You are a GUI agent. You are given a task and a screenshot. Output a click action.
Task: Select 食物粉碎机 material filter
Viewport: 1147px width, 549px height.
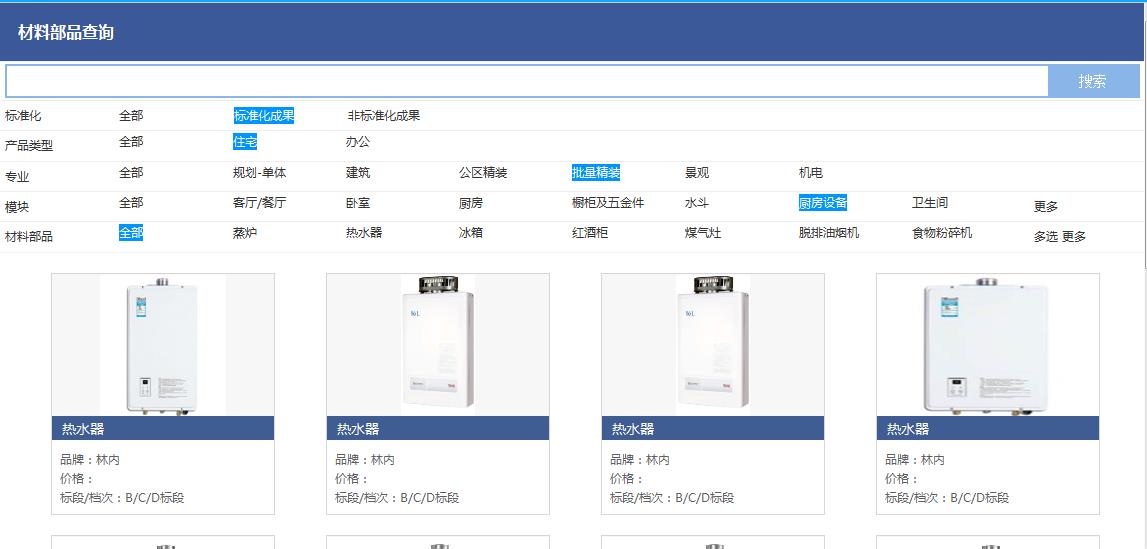[941, 233]
